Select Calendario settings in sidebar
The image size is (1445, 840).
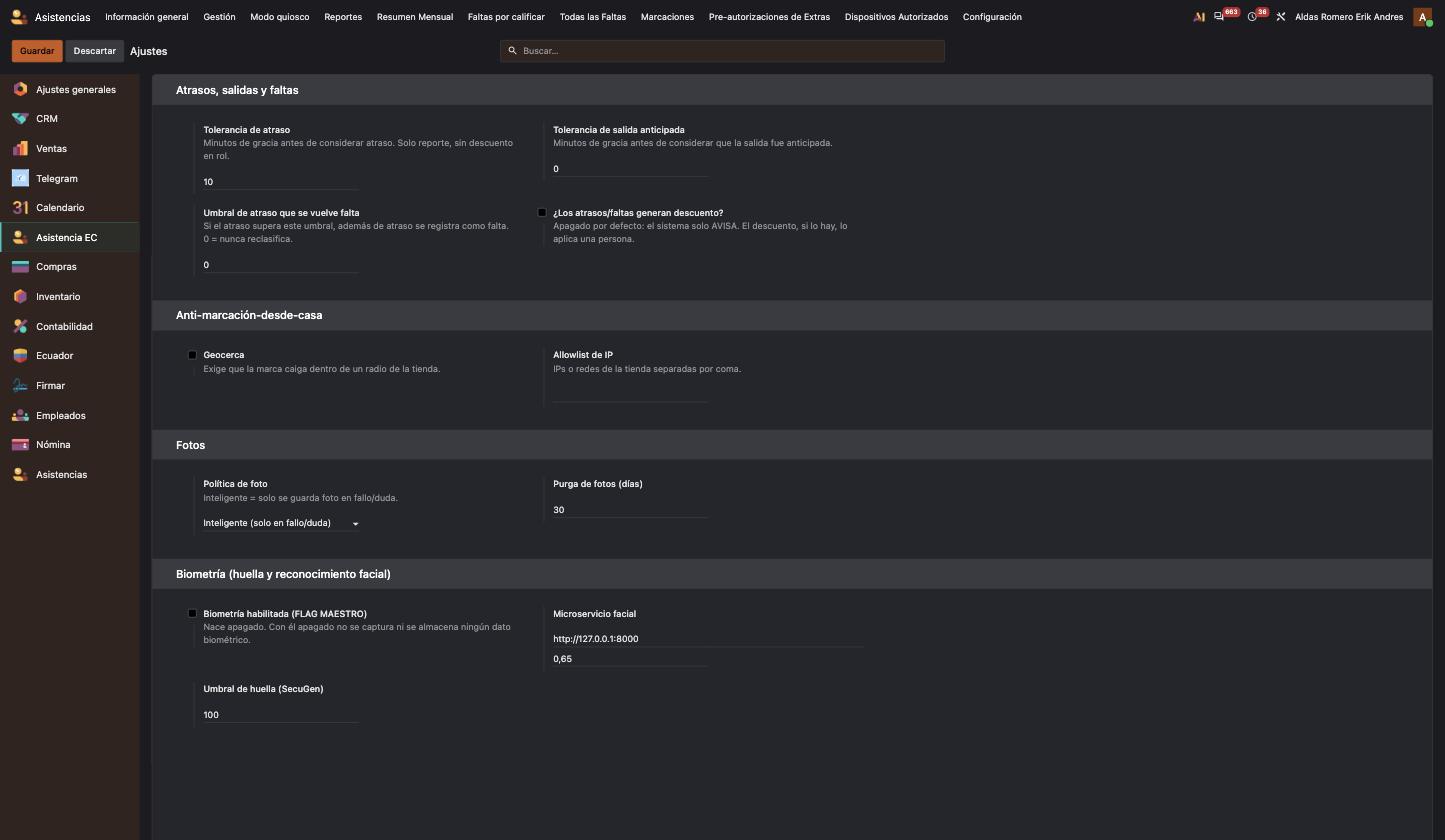click(x=69, y=208)
